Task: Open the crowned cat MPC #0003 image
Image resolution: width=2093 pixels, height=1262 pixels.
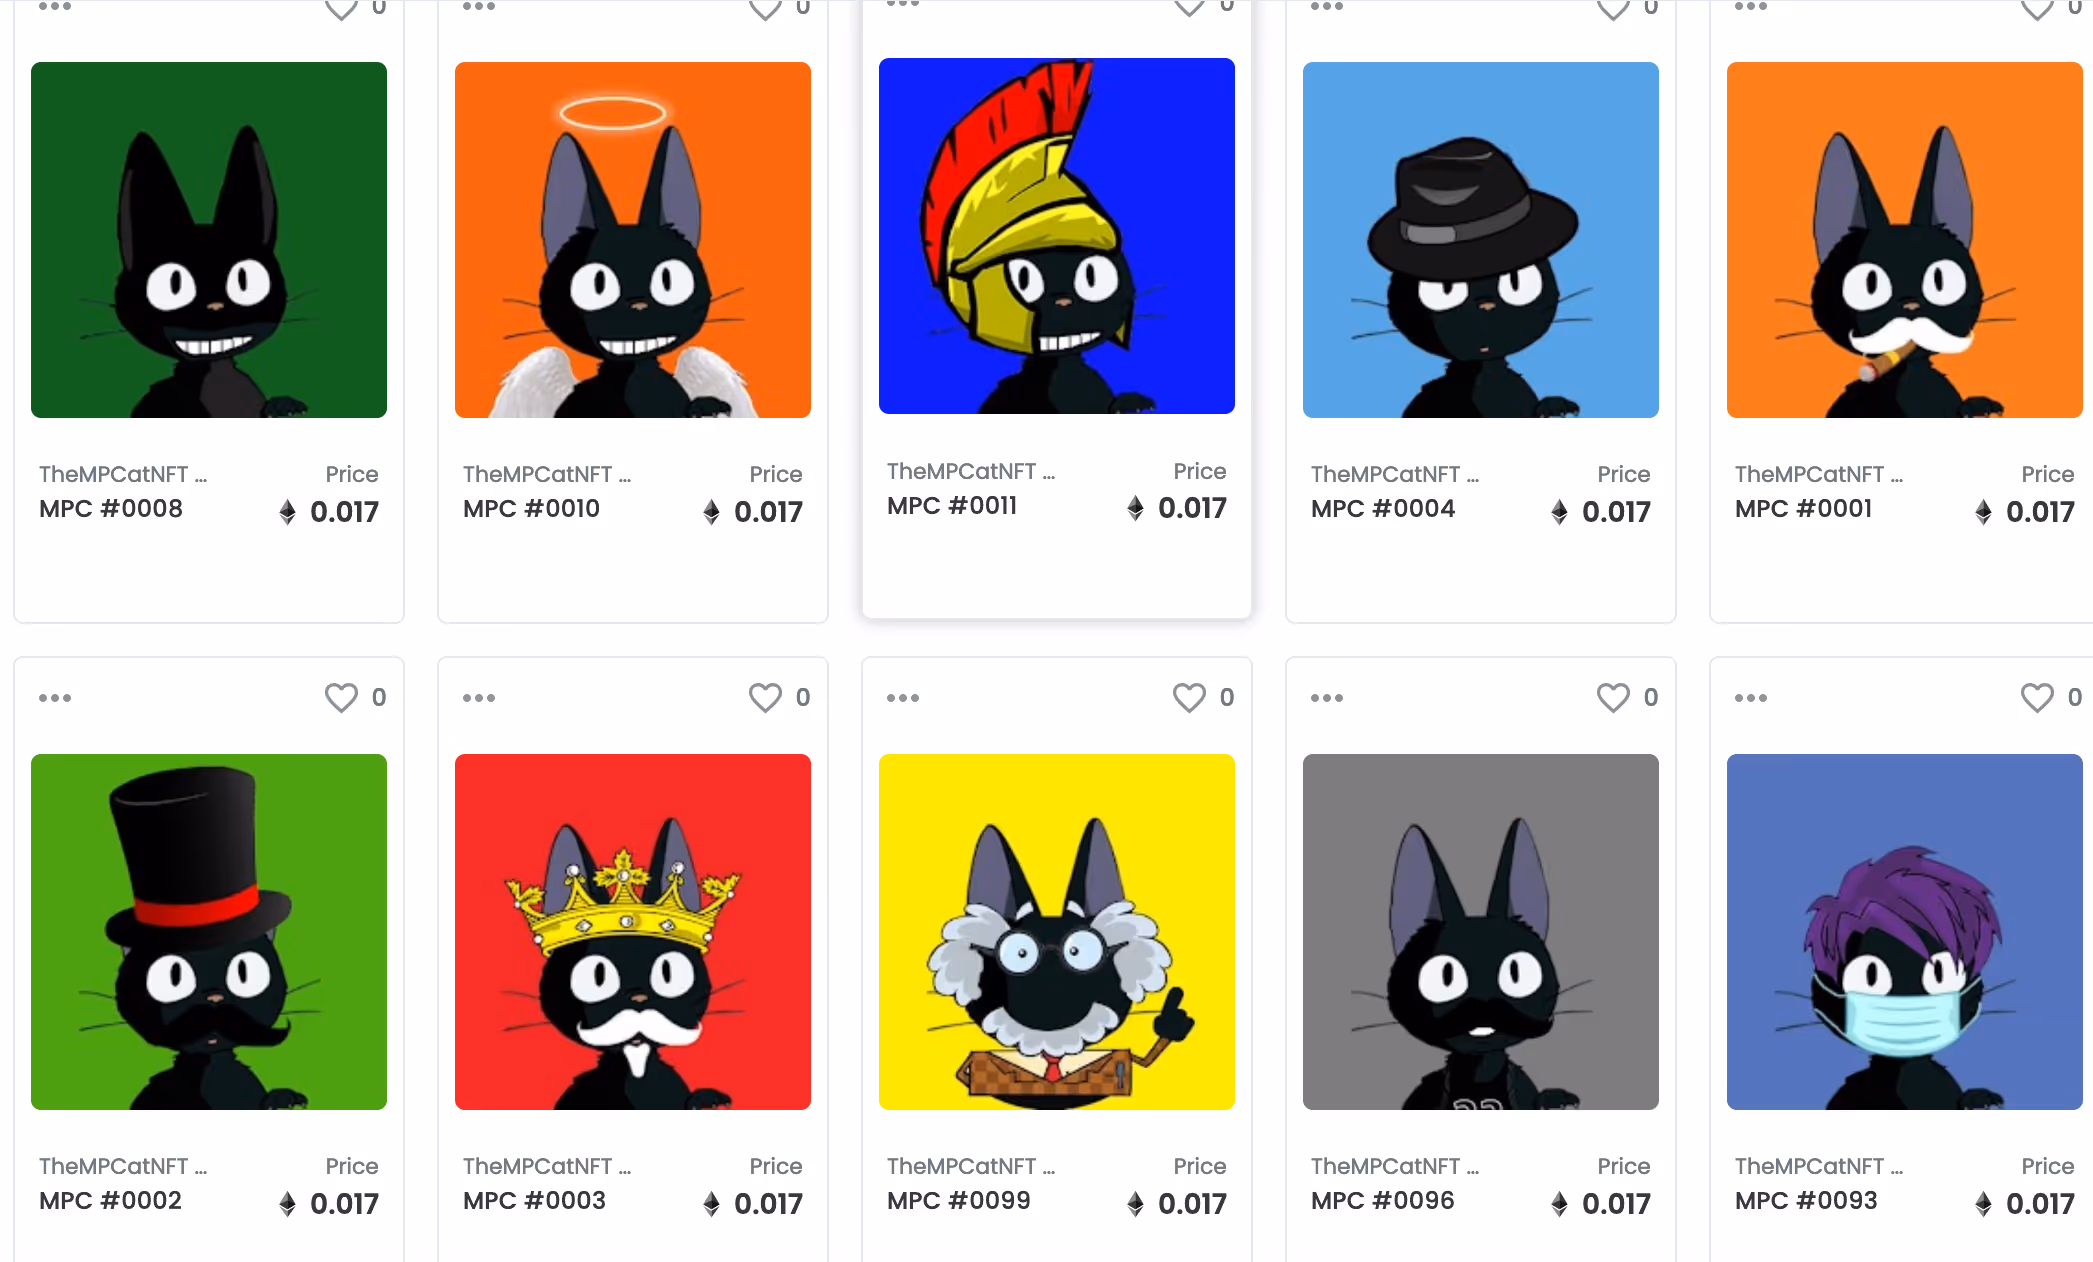Action: pos(633,932)
